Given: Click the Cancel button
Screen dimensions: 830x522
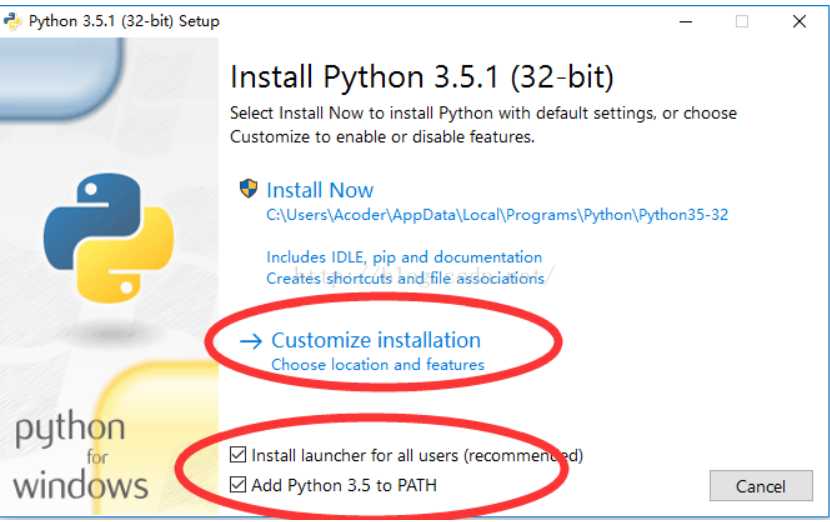Looking at the screenshot, I should [x=761, y=485].
